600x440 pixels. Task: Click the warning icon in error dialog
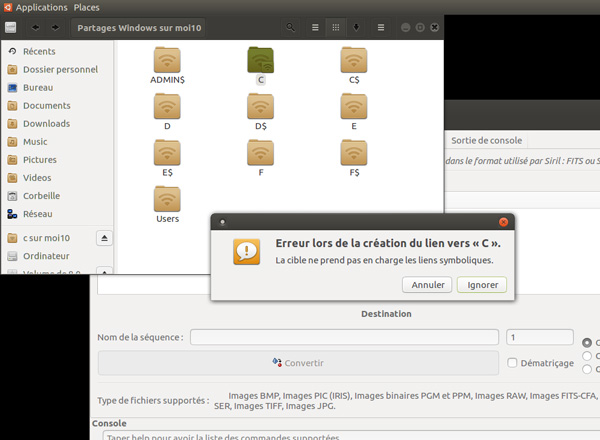247,252
